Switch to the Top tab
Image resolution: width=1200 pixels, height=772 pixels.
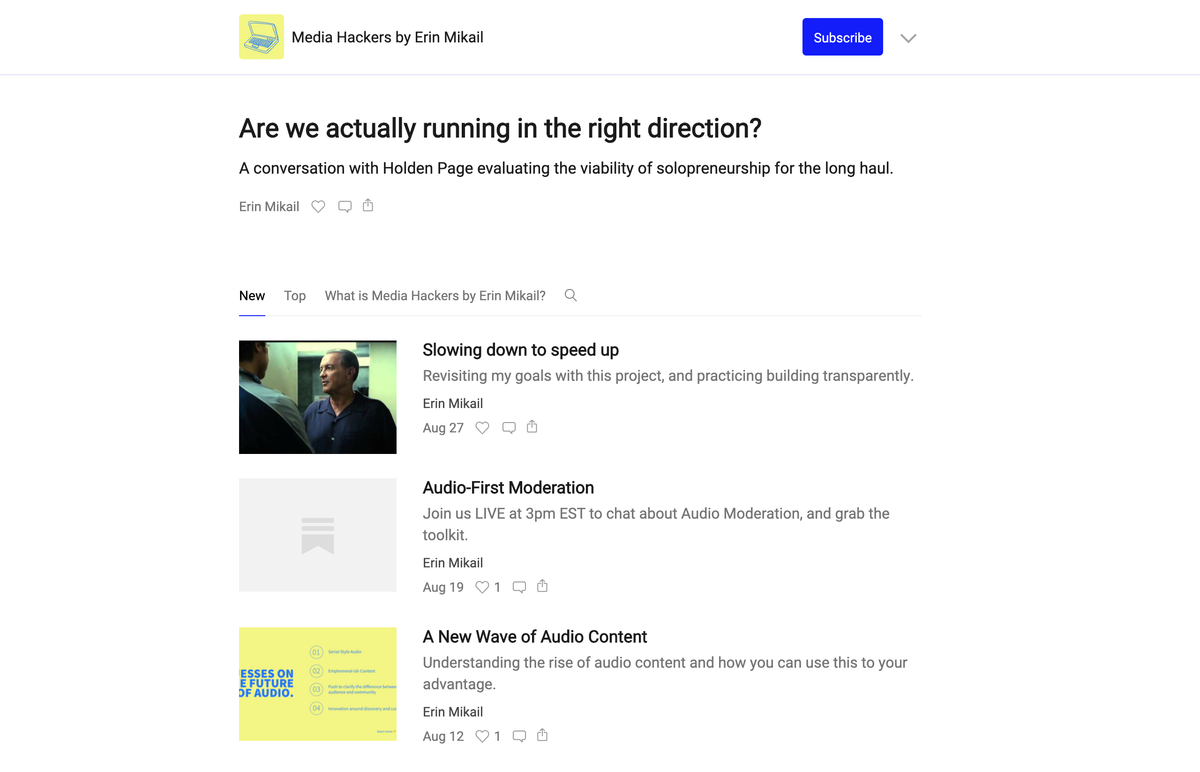pyautogui.click(x=295, y=296)
